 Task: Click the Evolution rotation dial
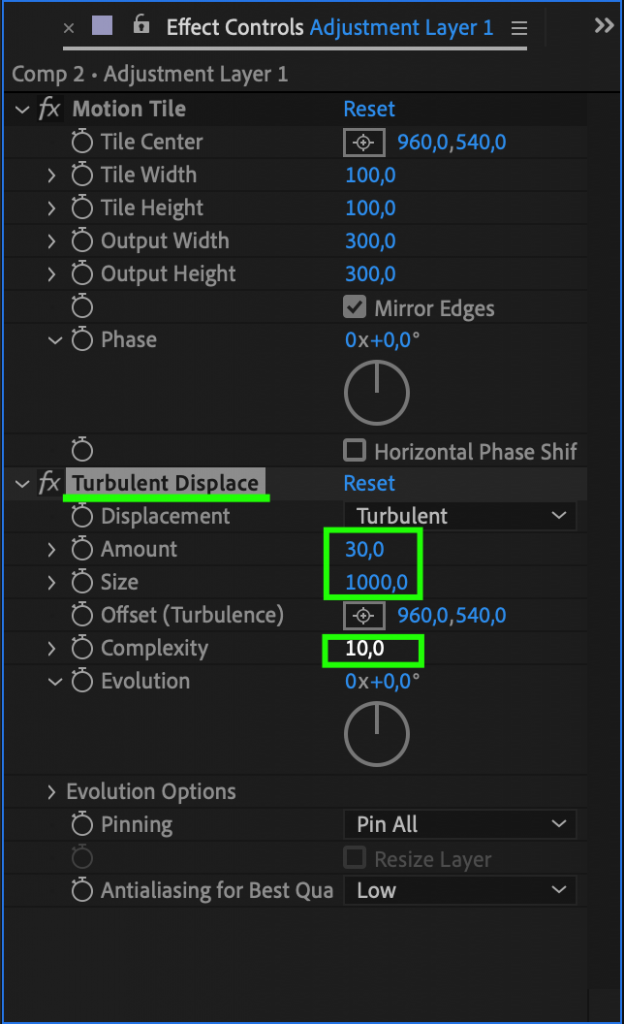[376, 733]
